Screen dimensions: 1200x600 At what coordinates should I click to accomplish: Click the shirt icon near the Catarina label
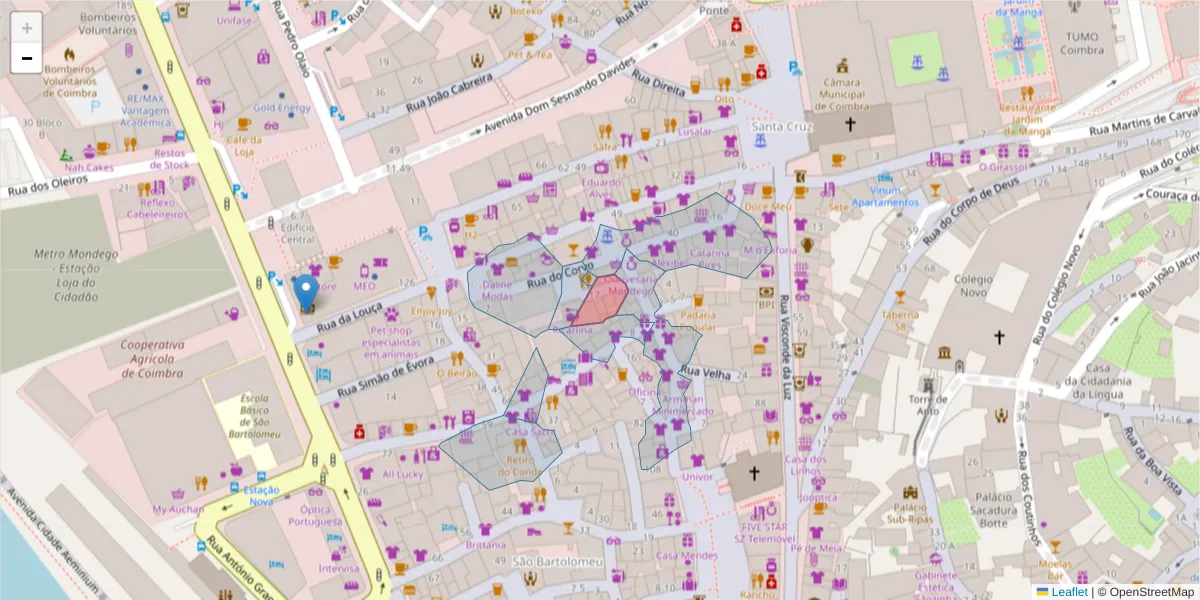click(x=709, y=237)
